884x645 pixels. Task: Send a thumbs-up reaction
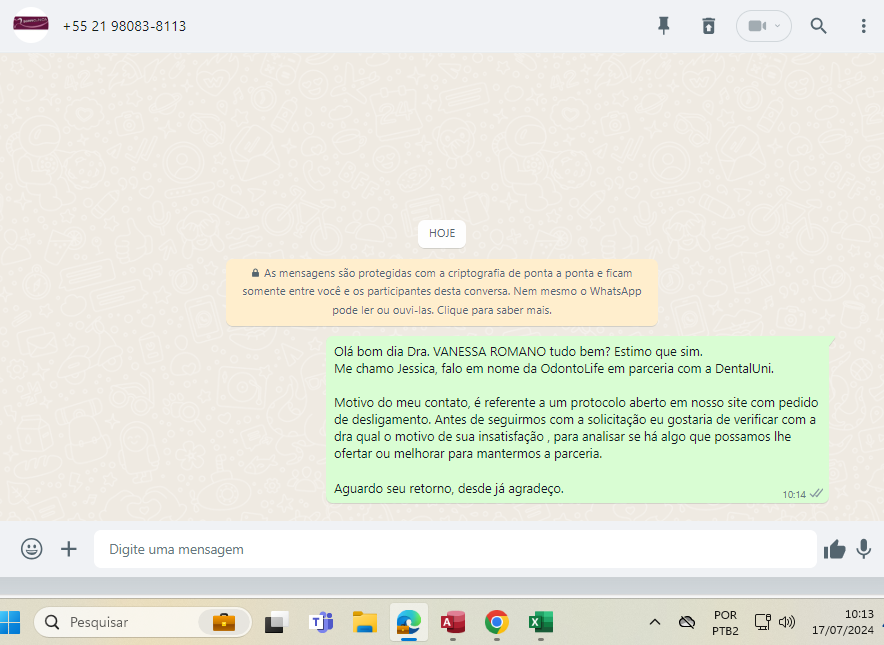(x=834, y=549)
